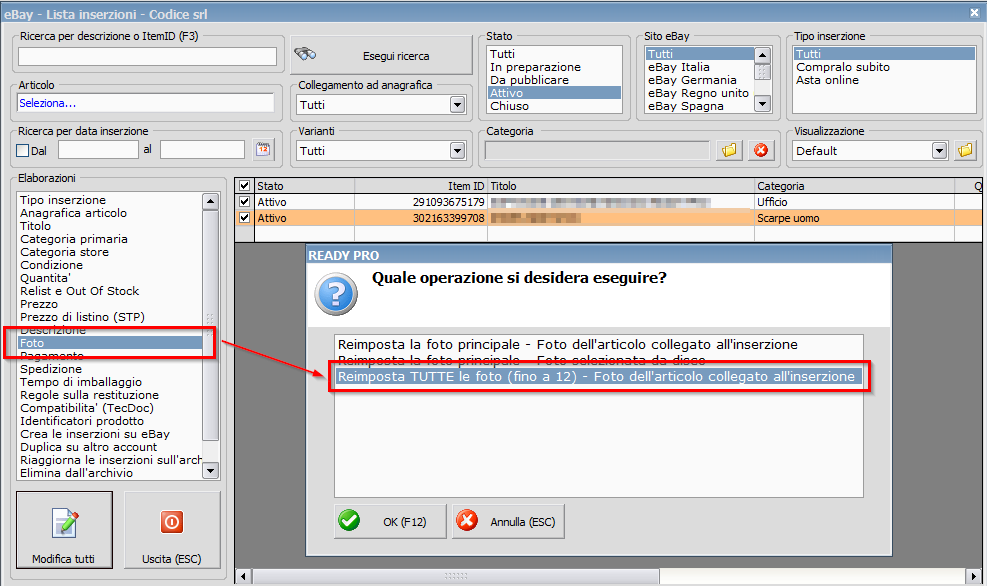This screenshot has height=586, width=987.
Task: Toggle the Dal date filter checkbox
Action: pos(23,150)
